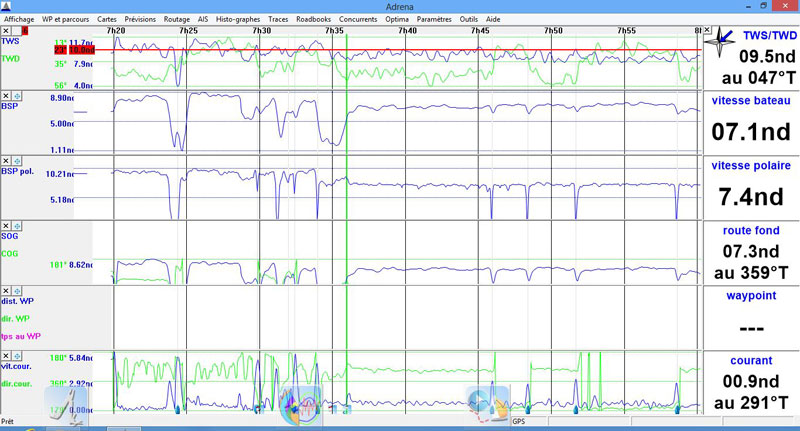Select the 7h30 time marker
Viewport: 800px width, 431px height.
[262, 31]
